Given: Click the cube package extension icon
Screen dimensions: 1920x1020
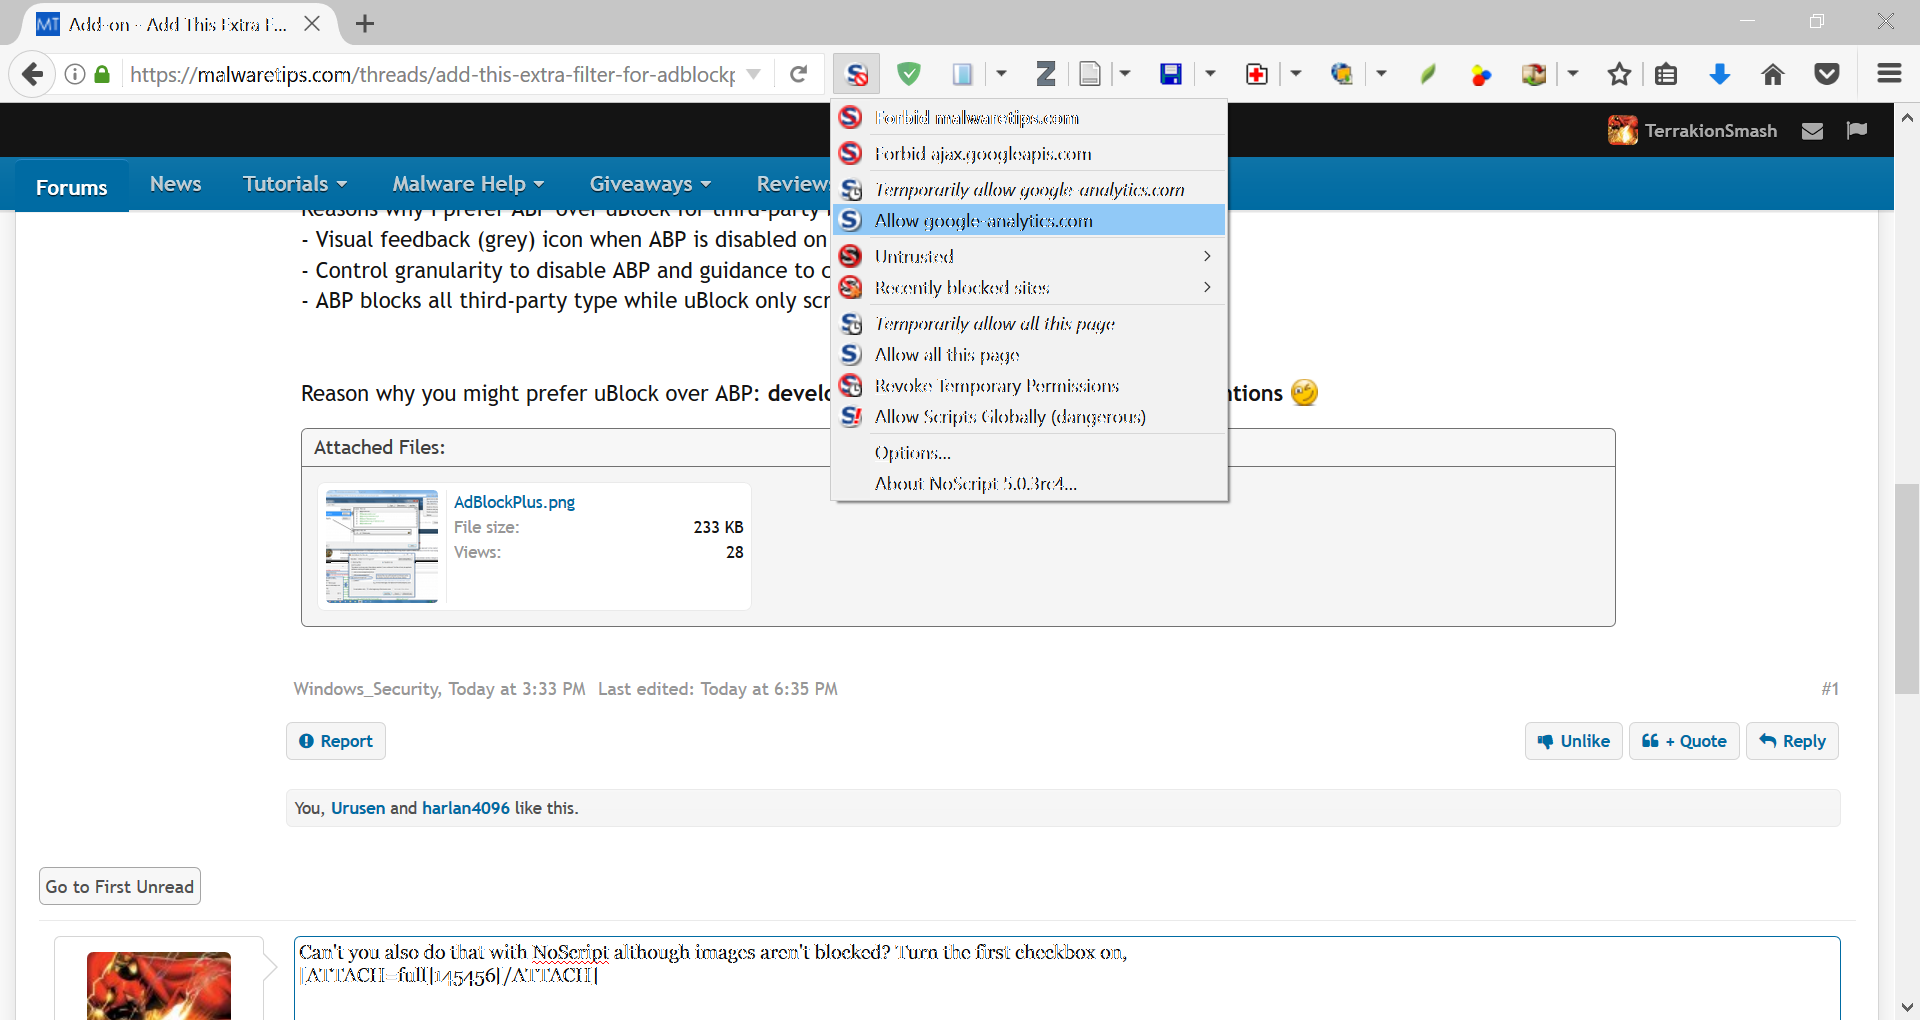Looking at the screenshot, I should [1534, 74].
